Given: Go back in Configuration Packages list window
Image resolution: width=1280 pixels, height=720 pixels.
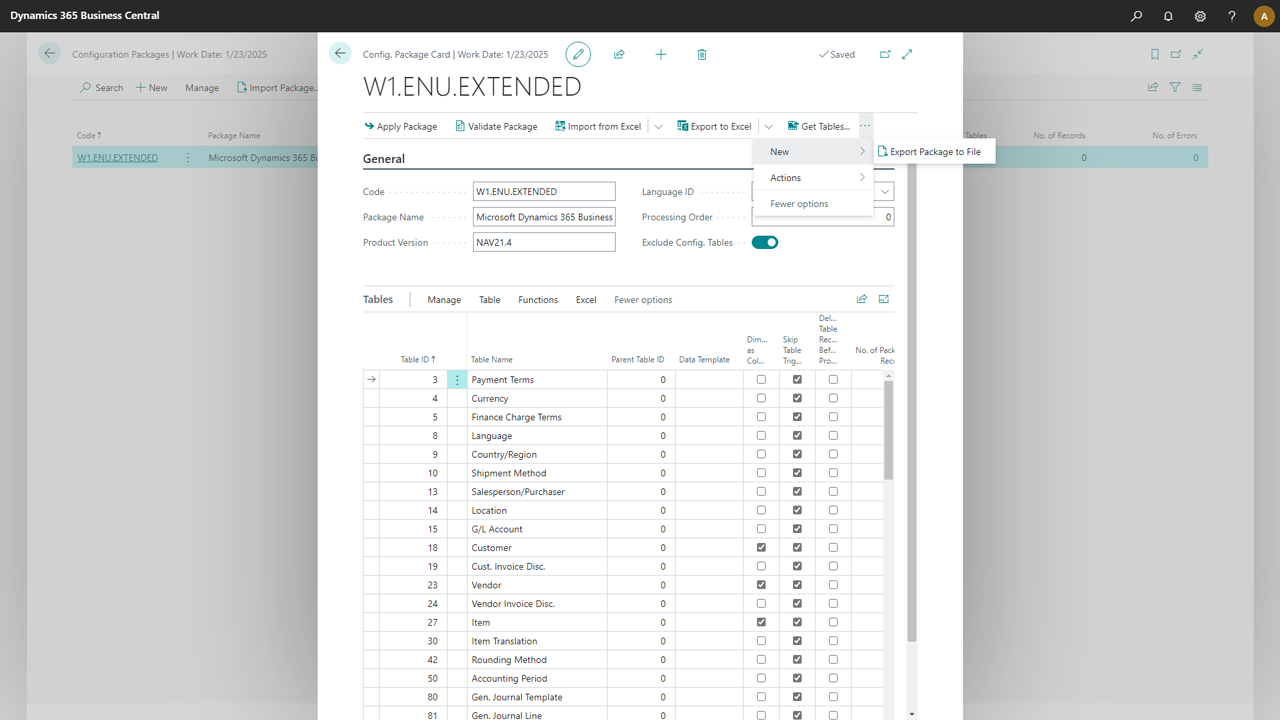Looking at the screenshot, I should (x=49, y=54).
